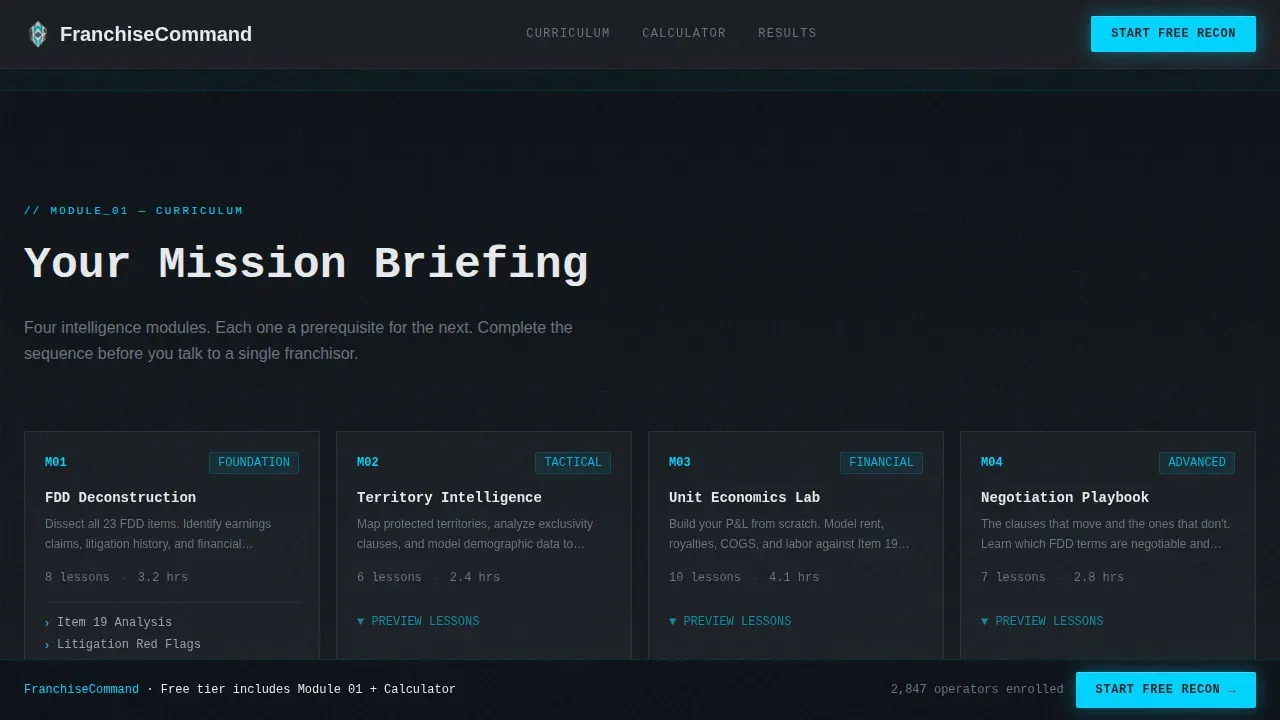
Task: Open the Item 19 Analysis lesson
Action: (x=114, y=622)
